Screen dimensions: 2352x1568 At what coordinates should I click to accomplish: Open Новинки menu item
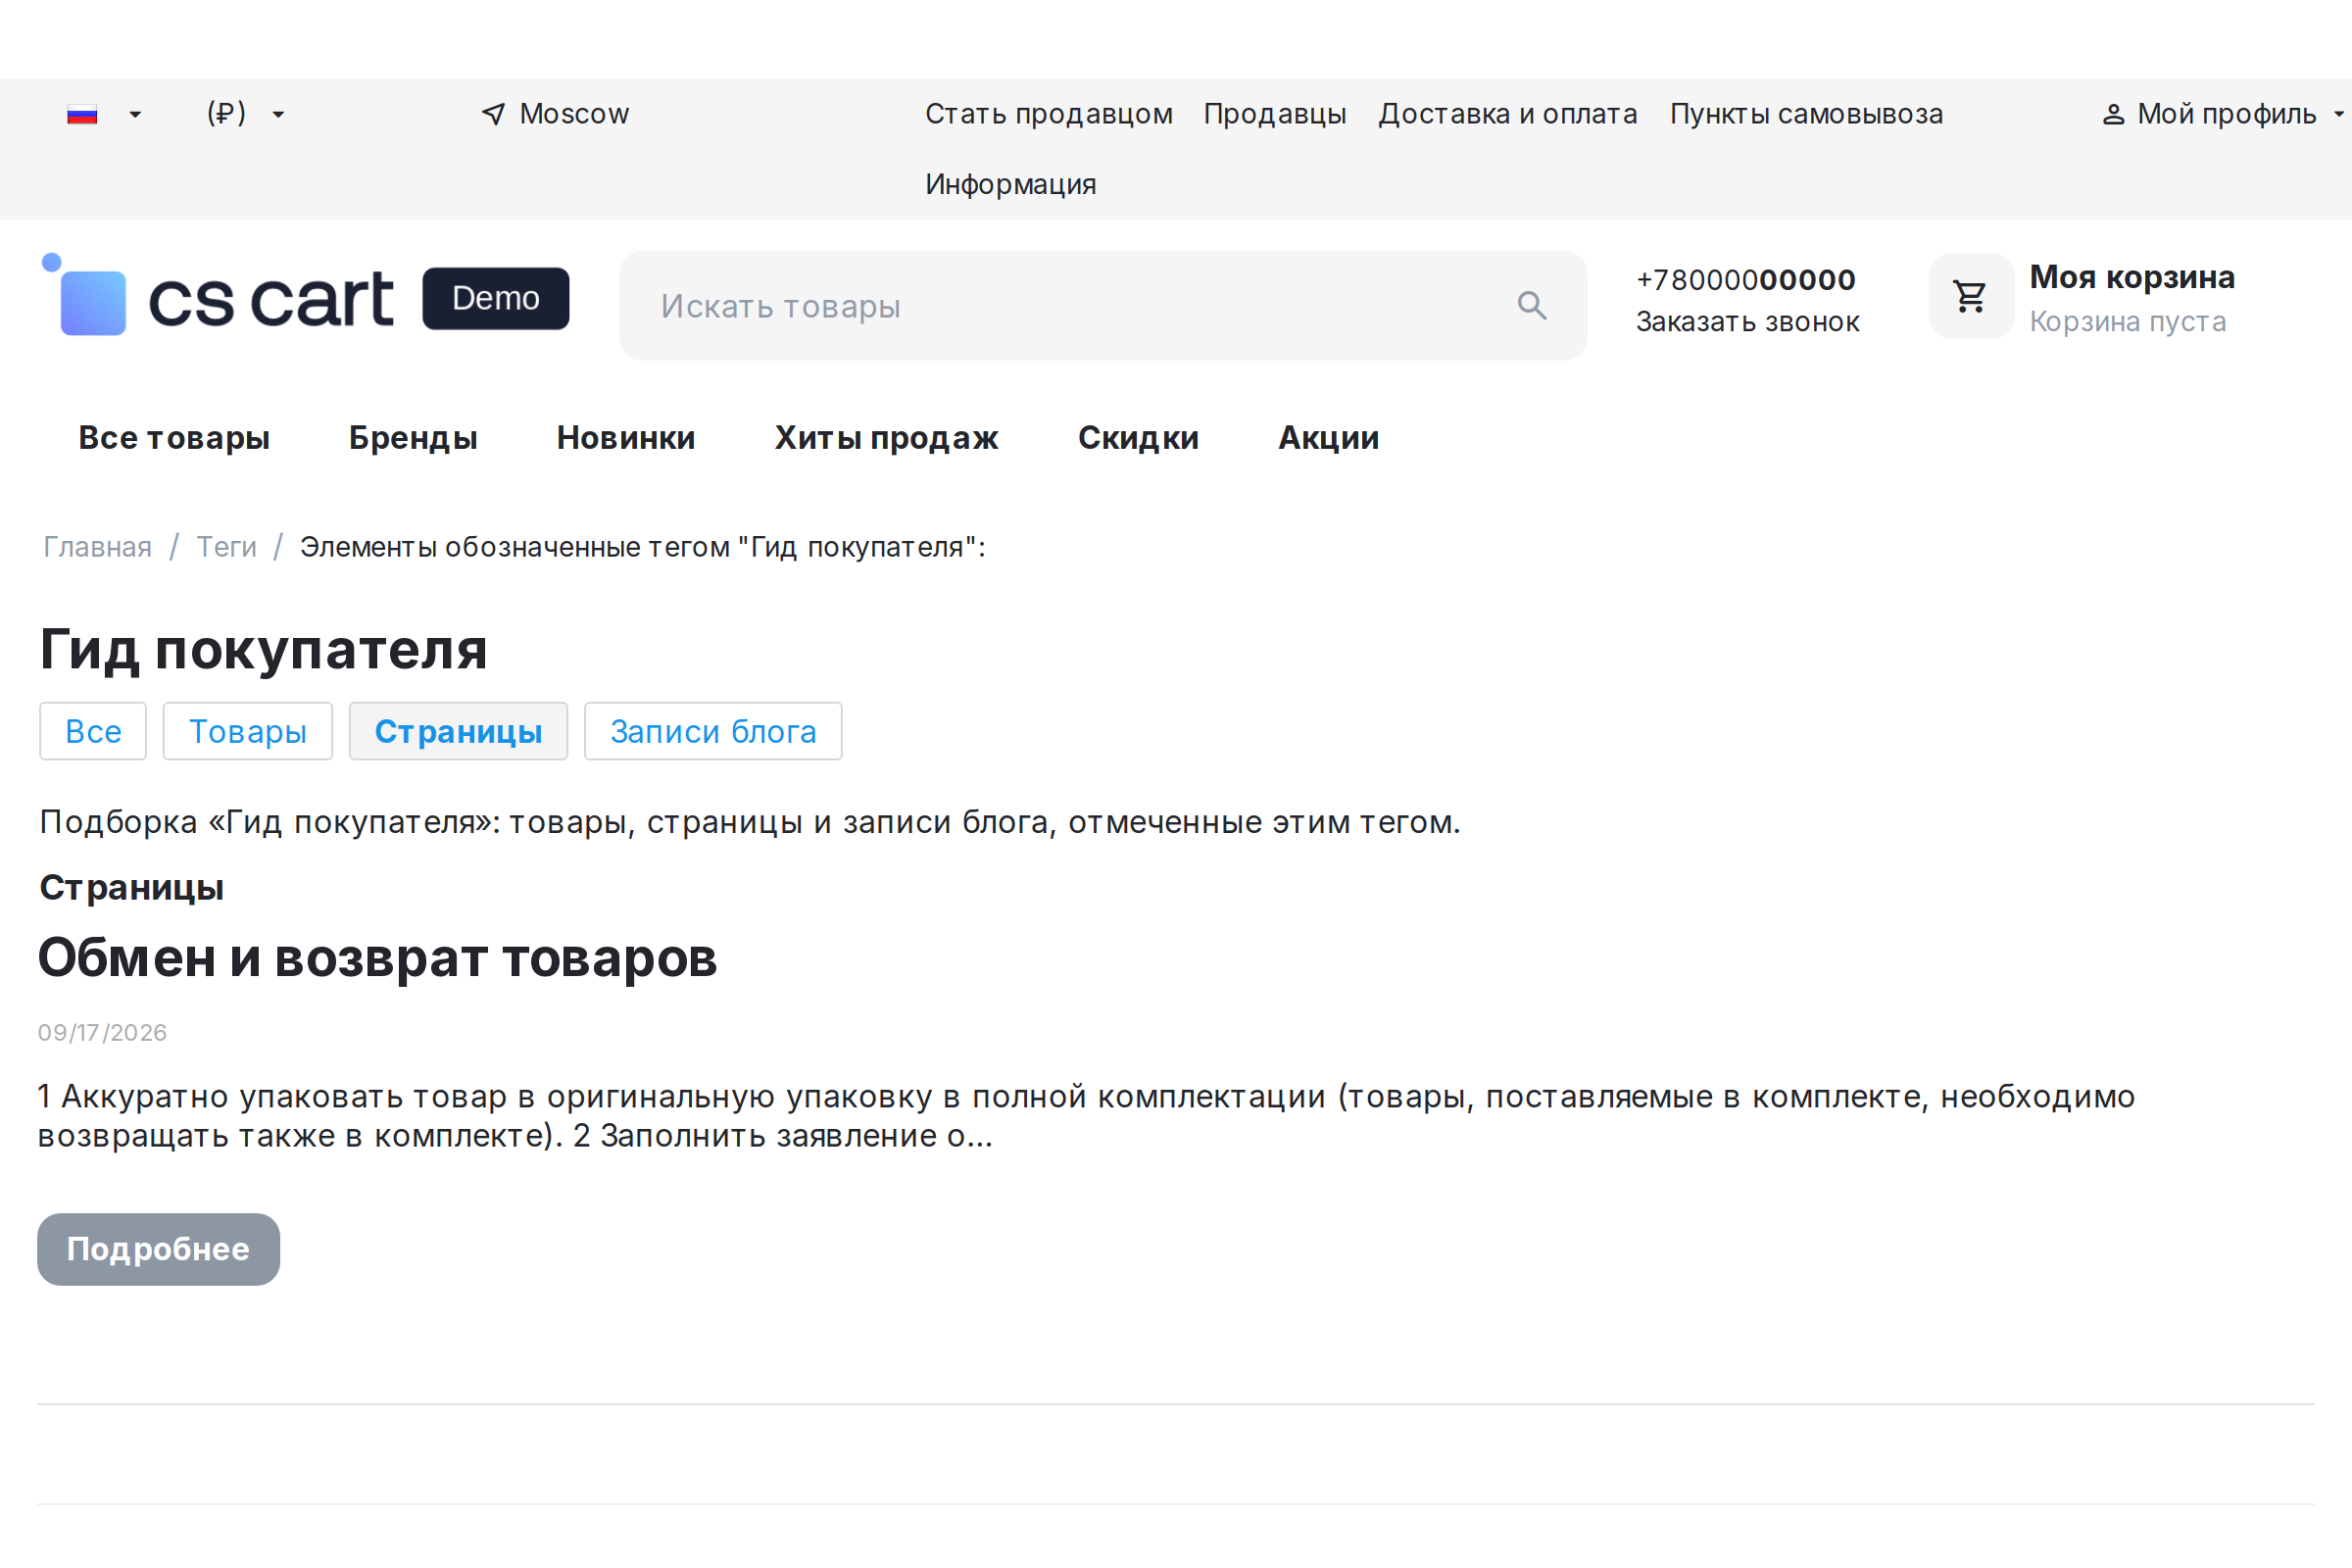pos(626,438)
